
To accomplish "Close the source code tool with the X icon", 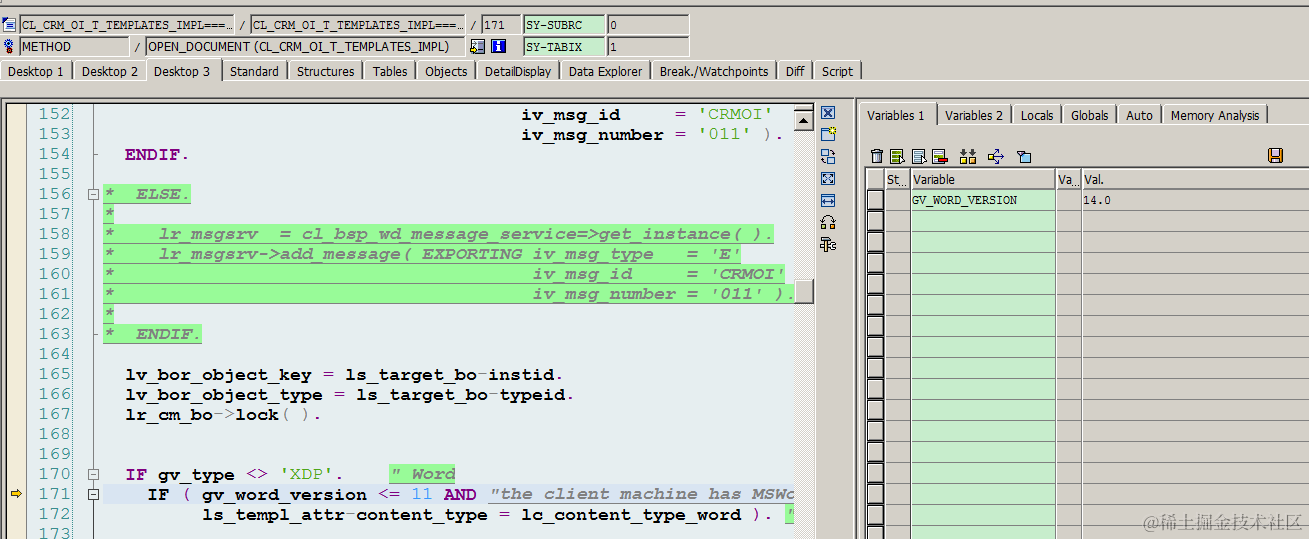I will pyautogui.click(x=828, y=112).
